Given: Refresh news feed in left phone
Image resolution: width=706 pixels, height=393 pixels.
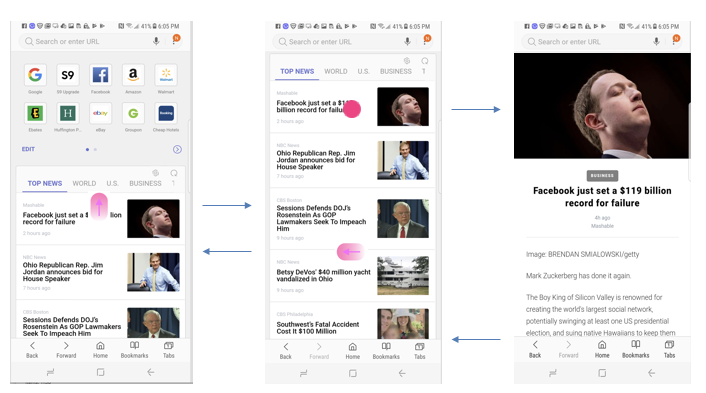Looking at the screenshot, I should coord(174,173).
